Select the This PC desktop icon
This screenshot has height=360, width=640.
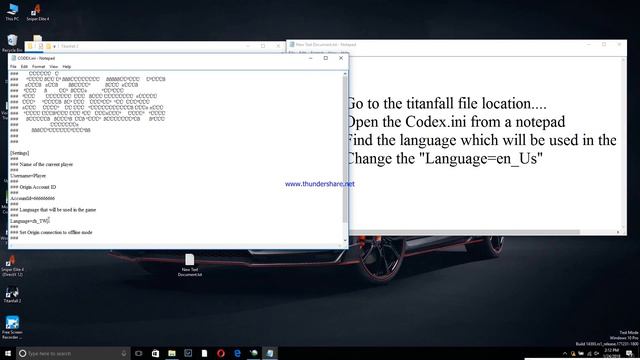pyautogui.click(x=12, y=12)
